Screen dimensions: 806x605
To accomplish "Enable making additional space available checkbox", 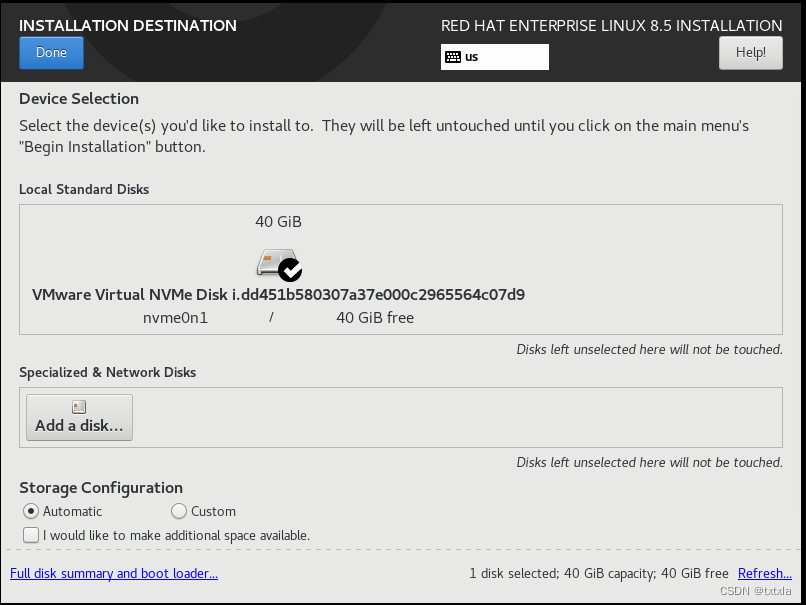I will 31,535.
